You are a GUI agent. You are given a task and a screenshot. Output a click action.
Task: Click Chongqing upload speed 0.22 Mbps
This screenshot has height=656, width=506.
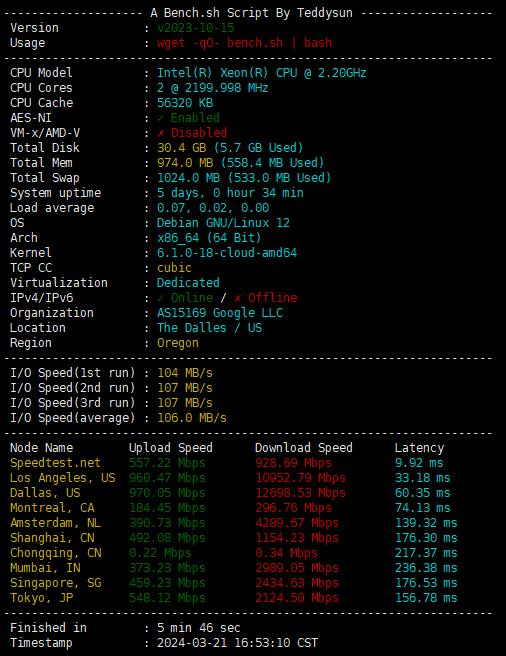(160, 553)
